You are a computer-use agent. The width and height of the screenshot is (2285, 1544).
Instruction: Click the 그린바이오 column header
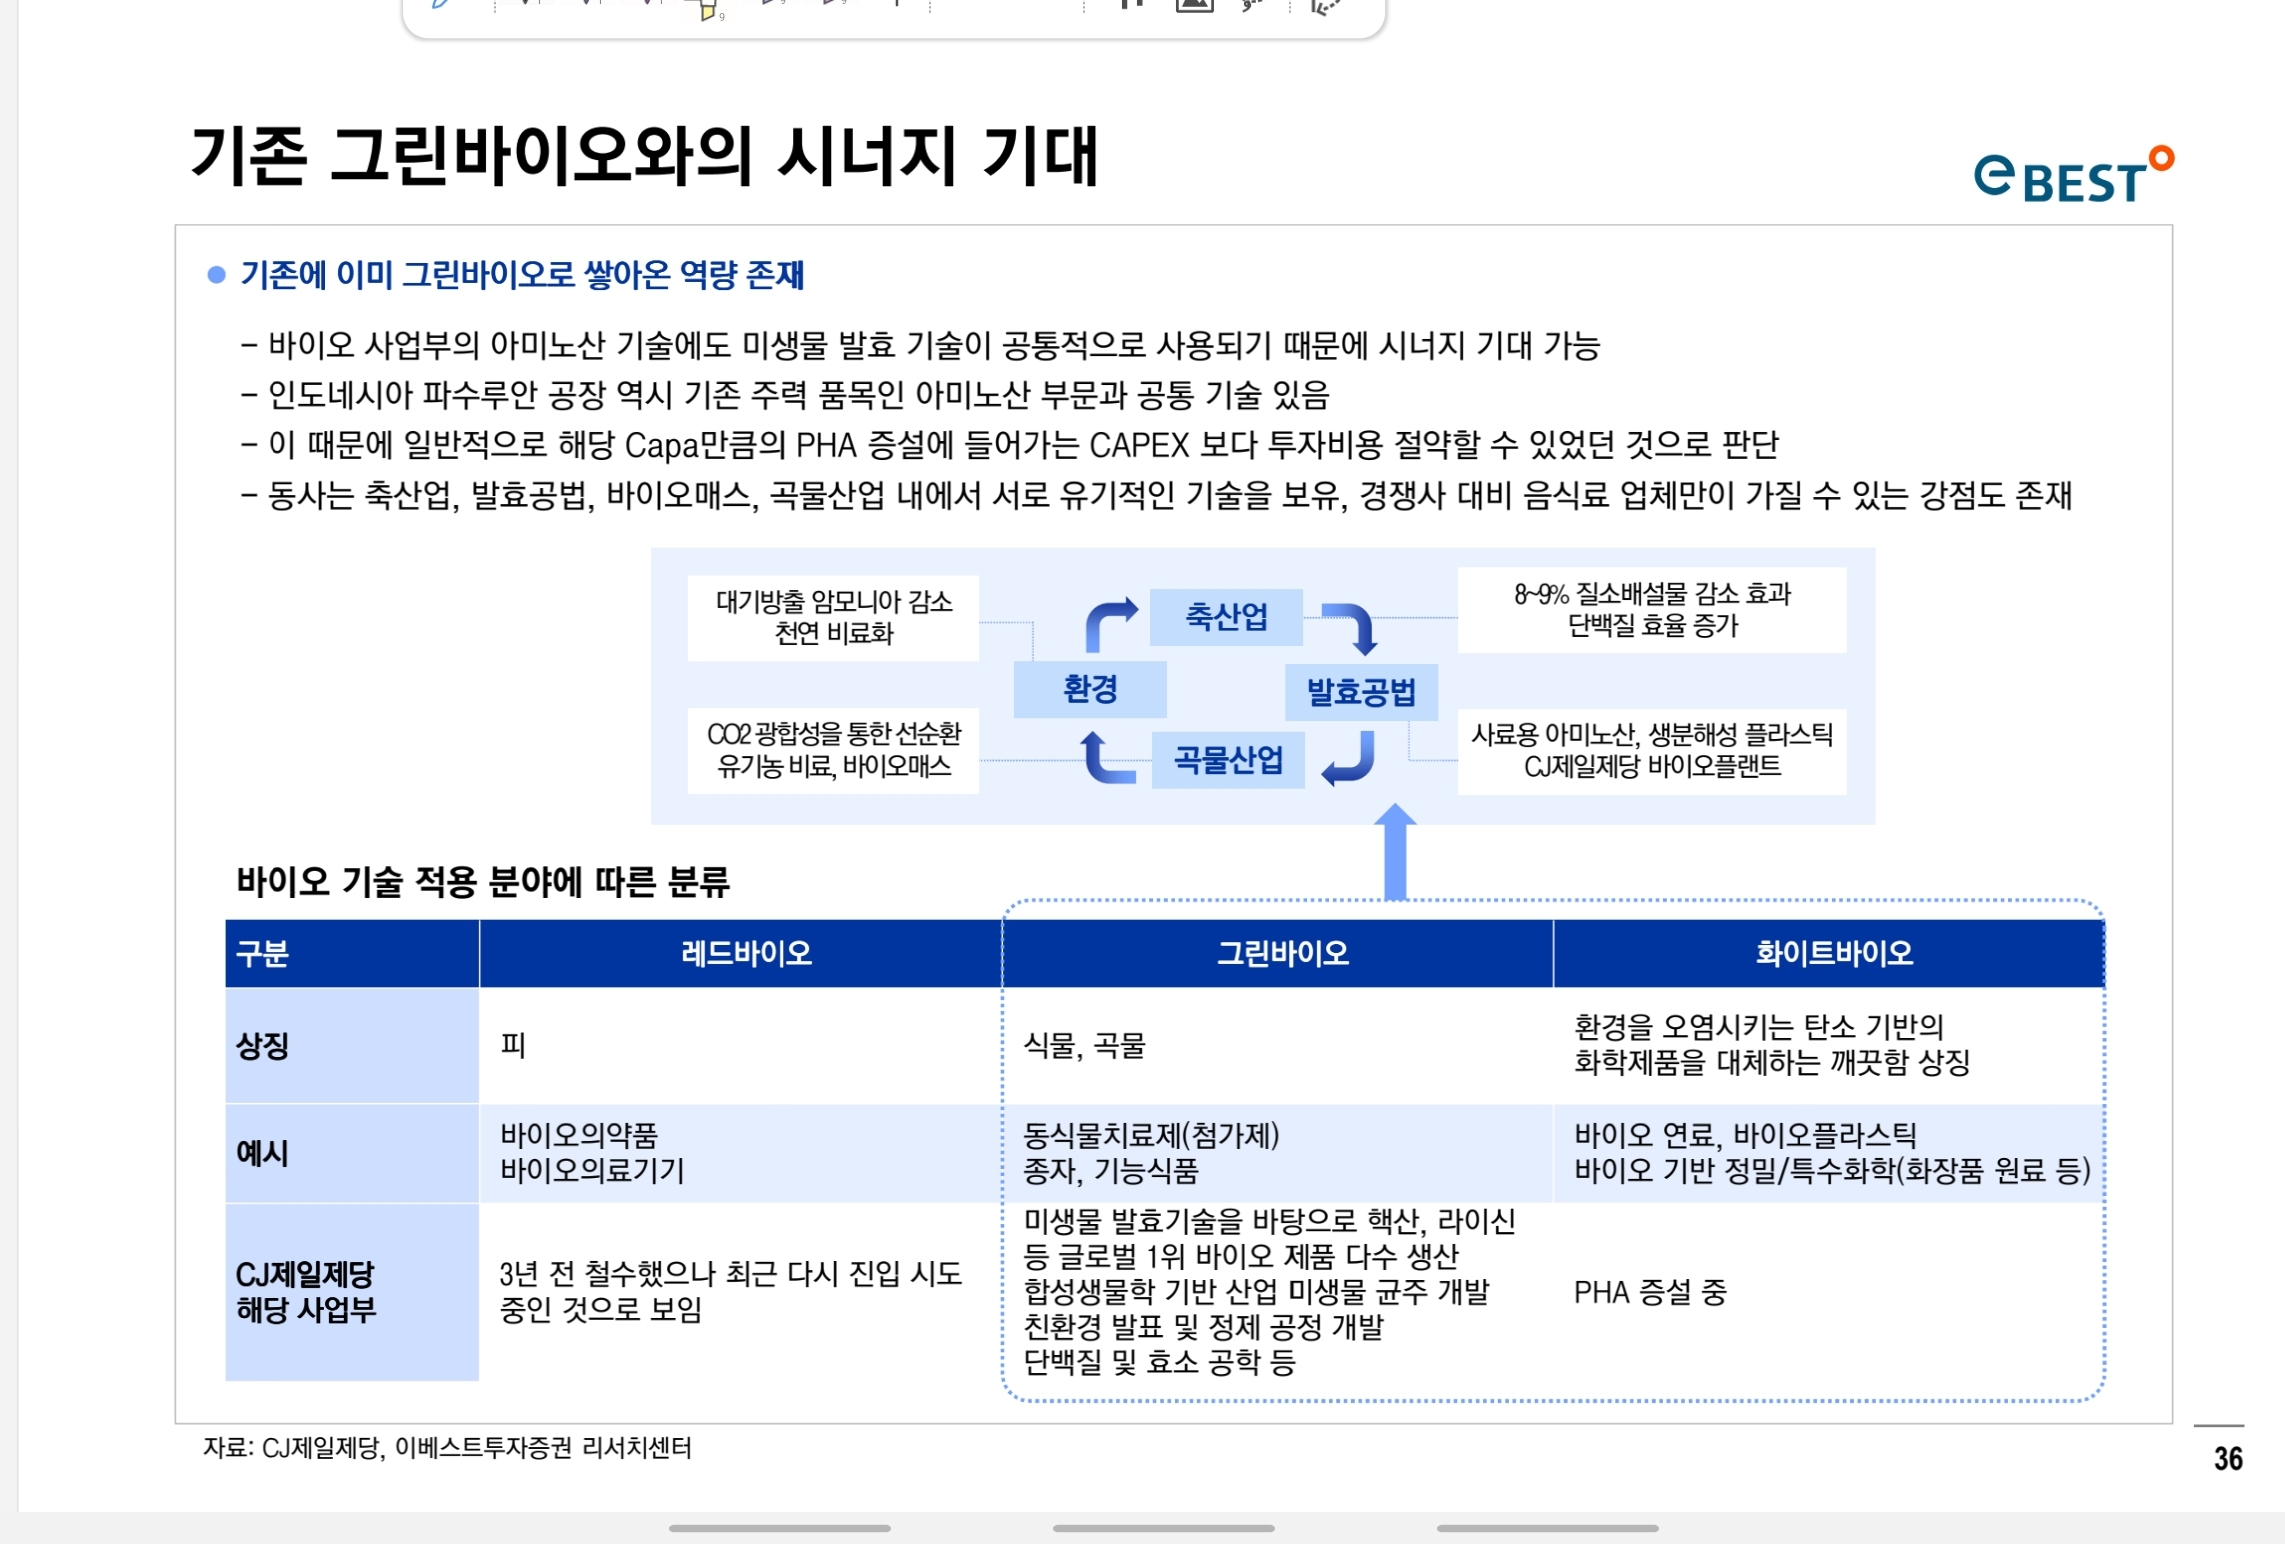coord(1282,953)
